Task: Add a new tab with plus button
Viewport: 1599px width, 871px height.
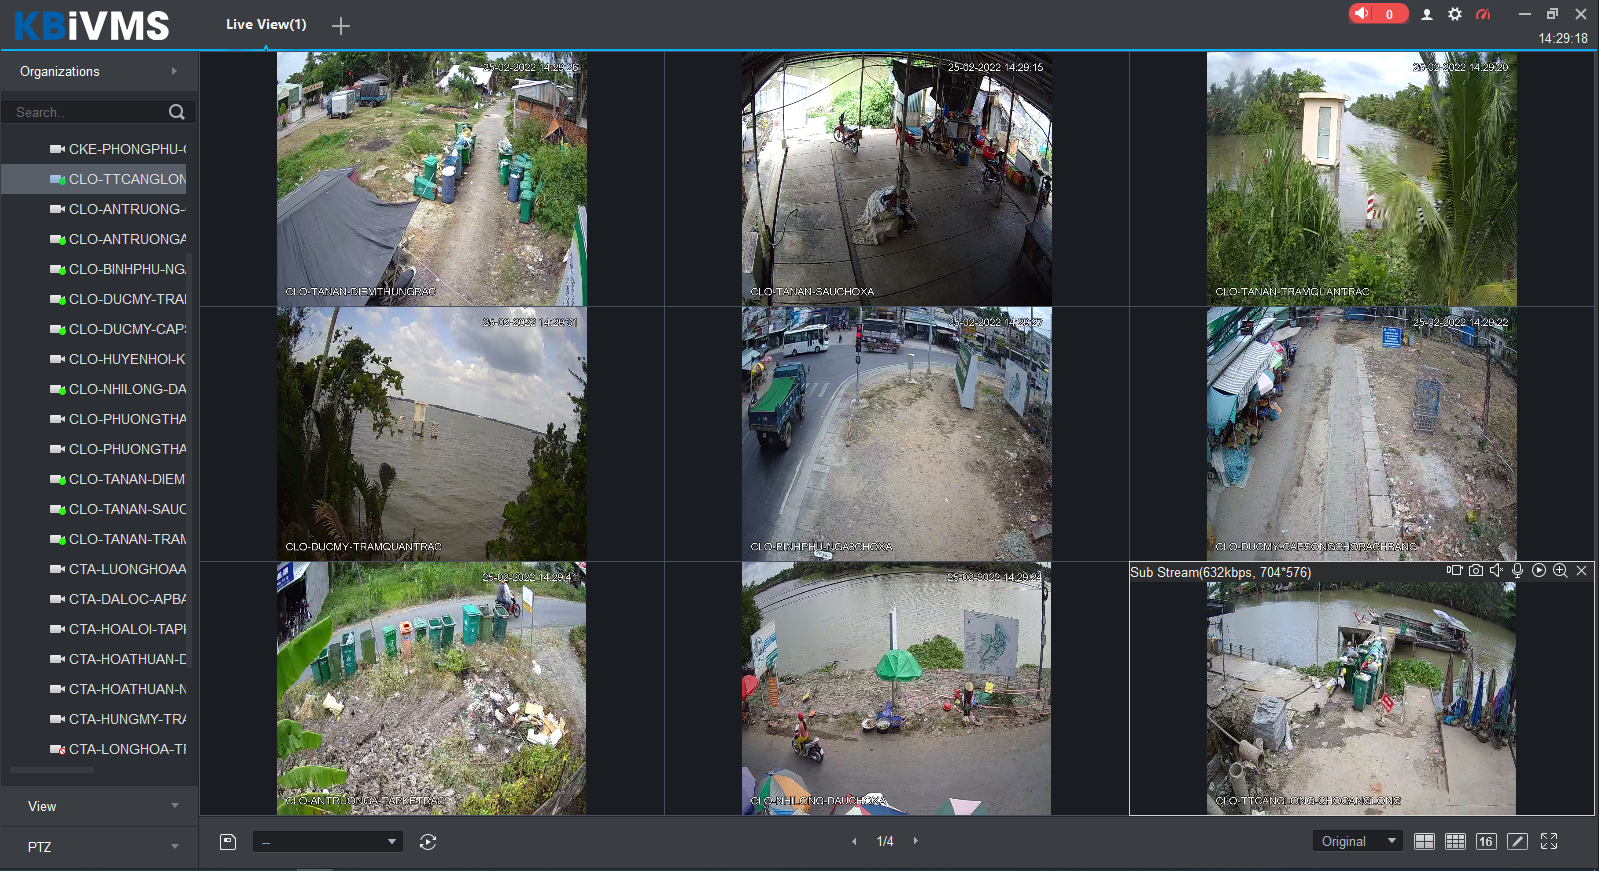Action: [x=341, y=26]
